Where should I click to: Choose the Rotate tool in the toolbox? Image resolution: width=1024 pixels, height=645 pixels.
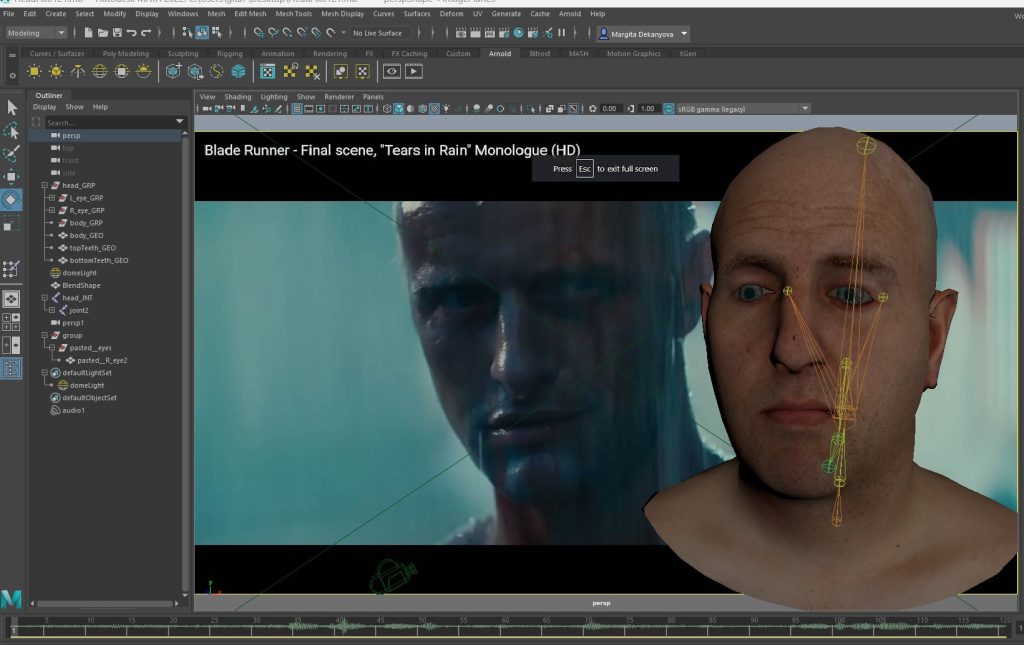12,200
